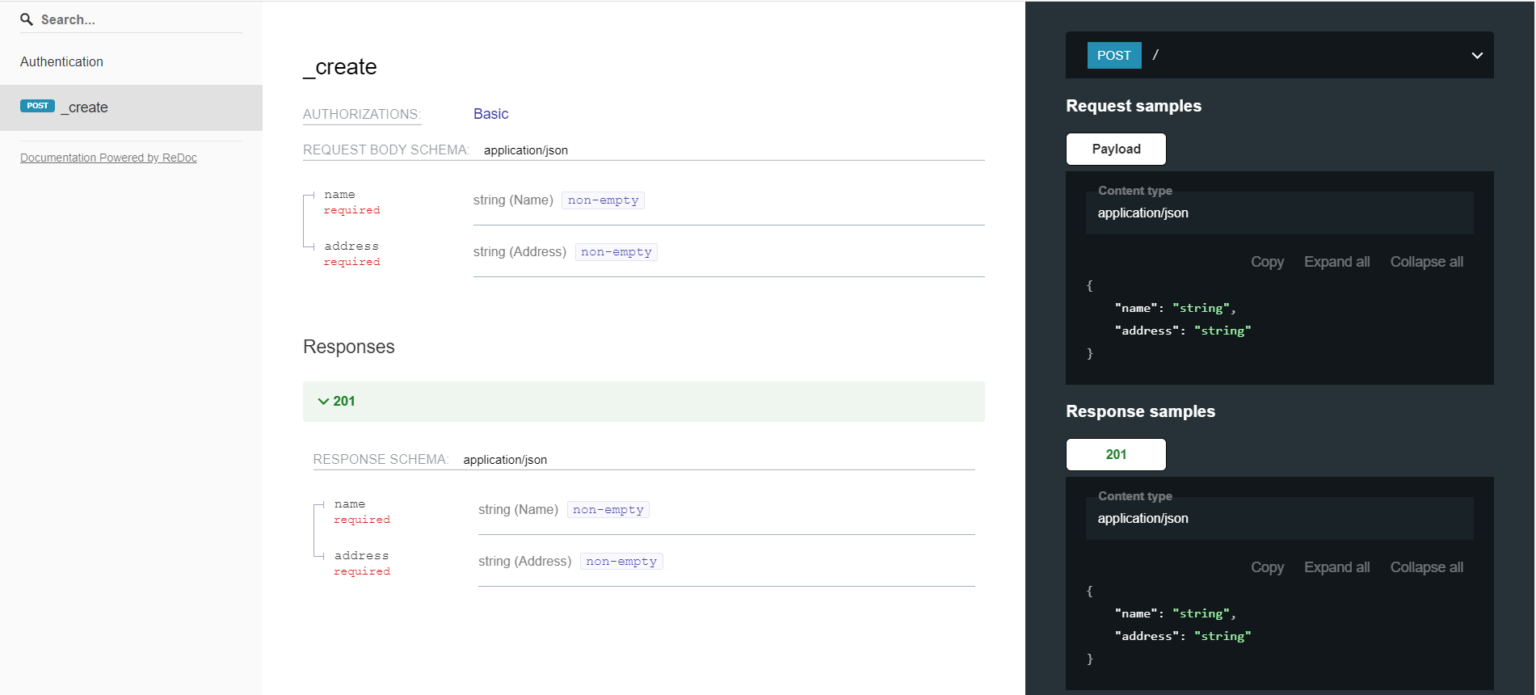Click Collapse all in the response sample
Image resolution: width=1536 pixels, height=695 pixels.
1426,567
